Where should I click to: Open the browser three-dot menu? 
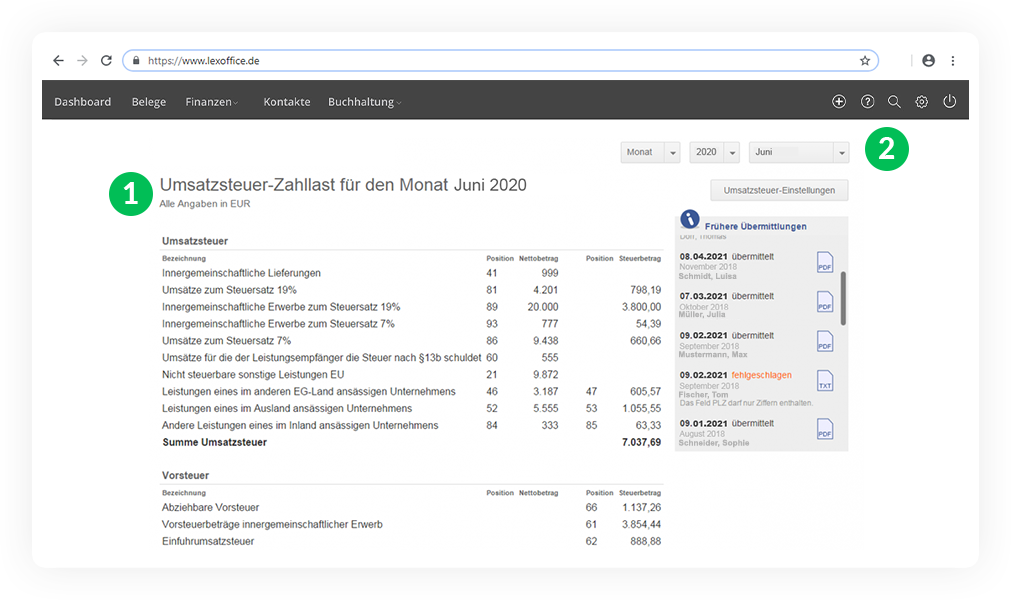pos(953,61)
